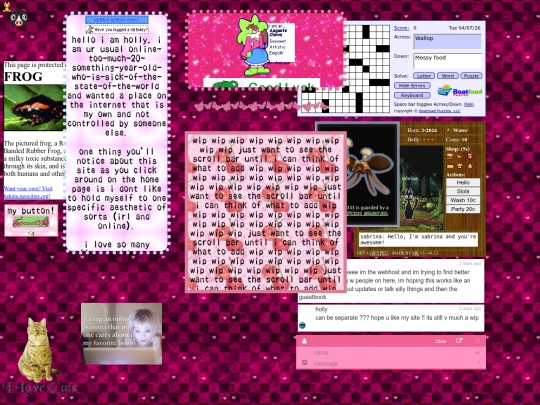Click sabrina's greeting speech box

418,240
